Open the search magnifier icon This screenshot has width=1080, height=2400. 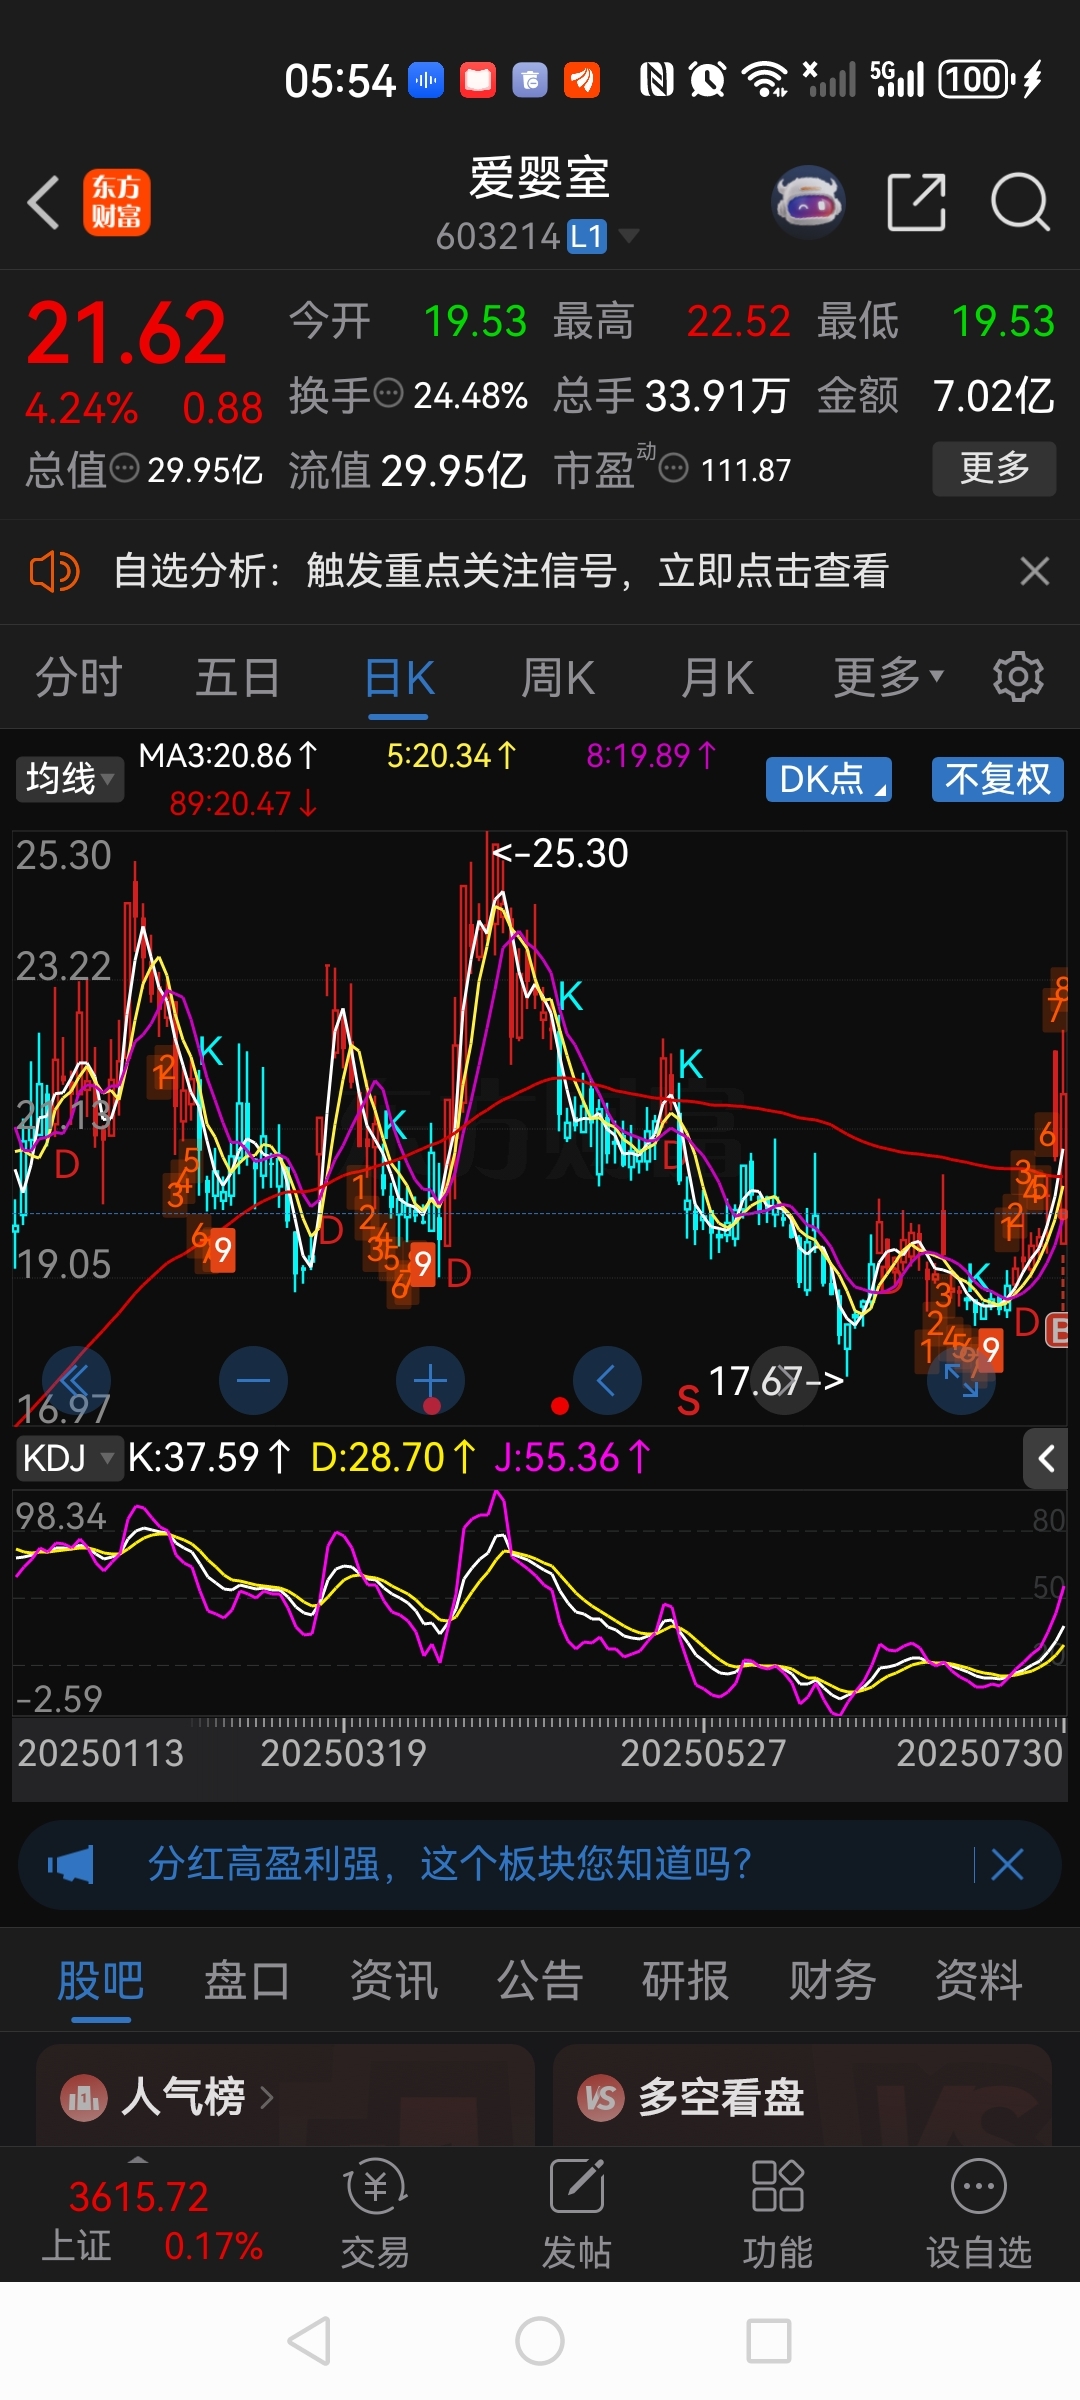click(1020, 202)
